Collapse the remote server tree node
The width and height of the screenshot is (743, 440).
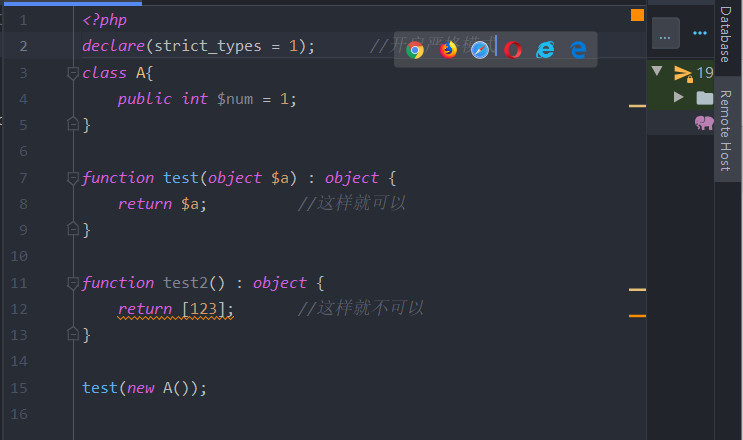657,71
